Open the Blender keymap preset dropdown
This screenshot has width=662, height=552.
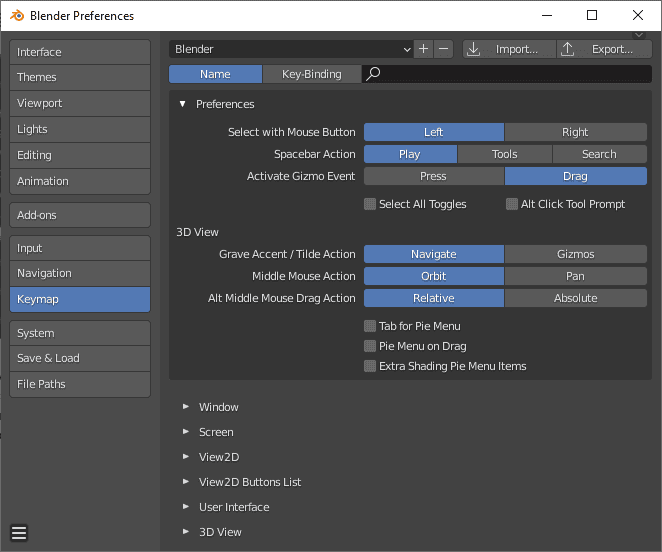[291, 49]
